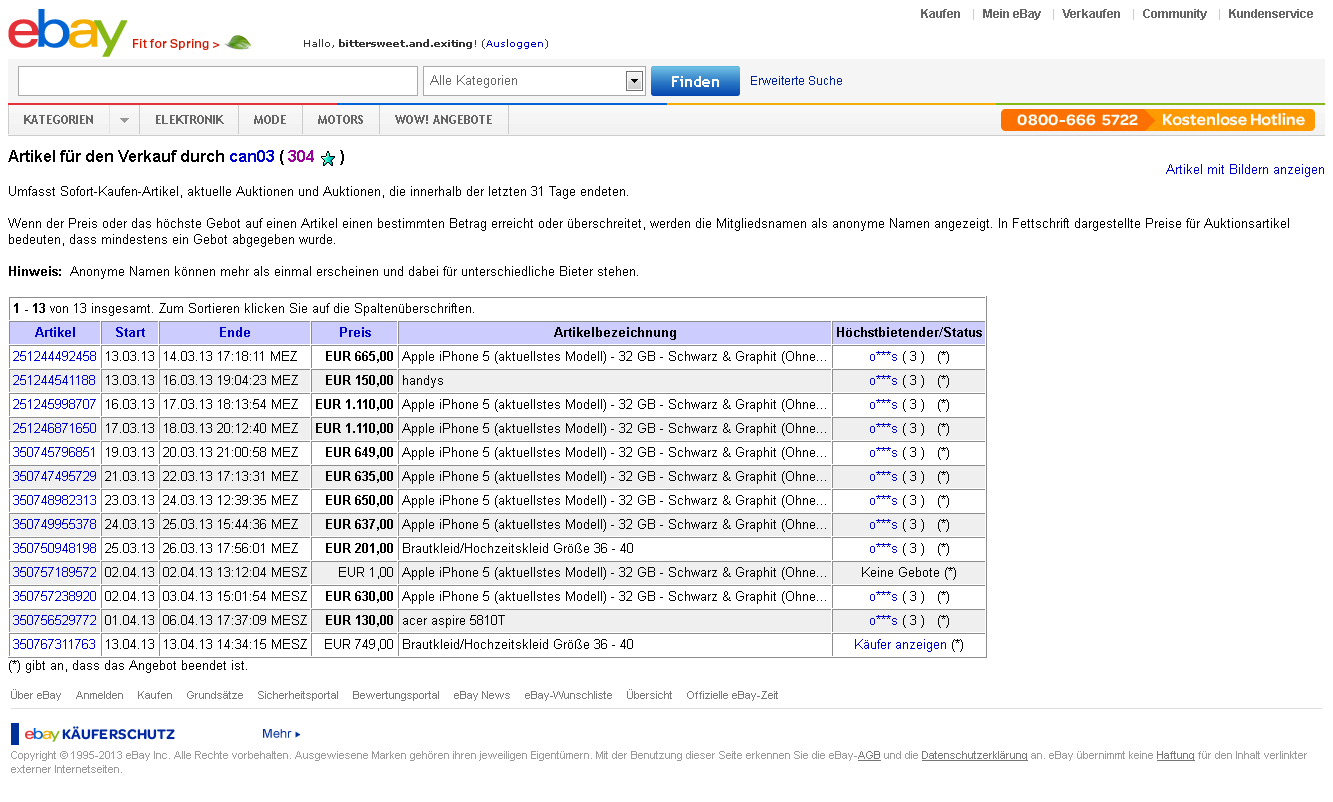
Task: Open item 350756529772
Action: [x=55, y=621]
